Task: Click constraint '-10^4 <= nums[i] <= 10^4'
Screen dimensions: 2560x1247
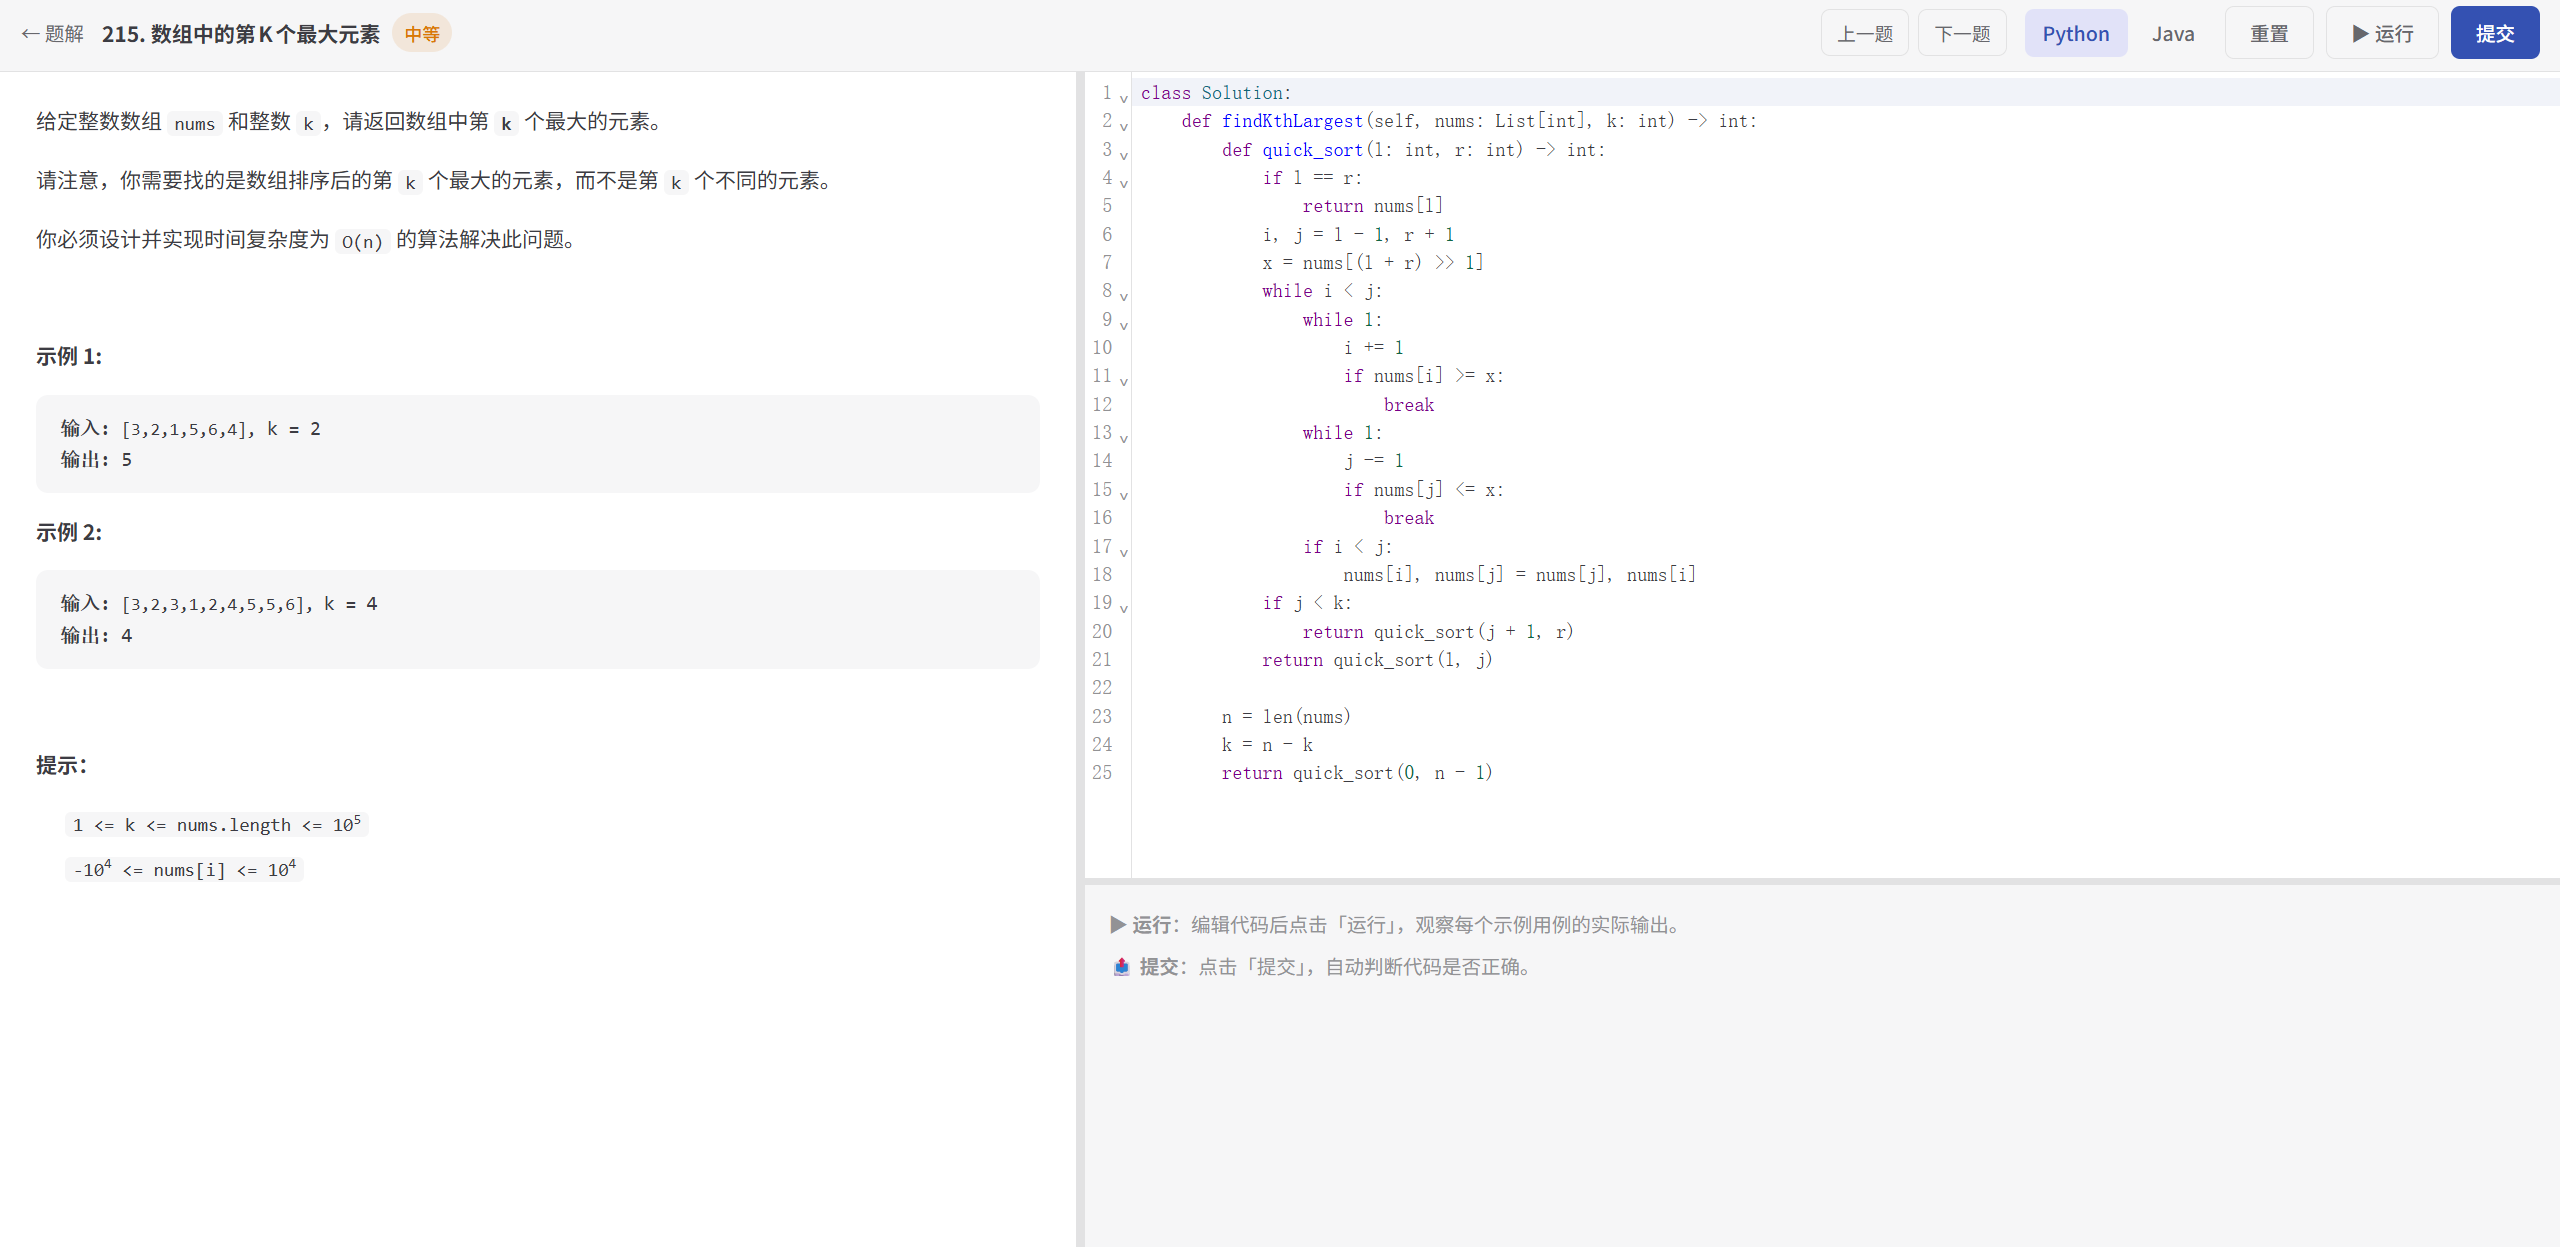Action: (184, 869)
